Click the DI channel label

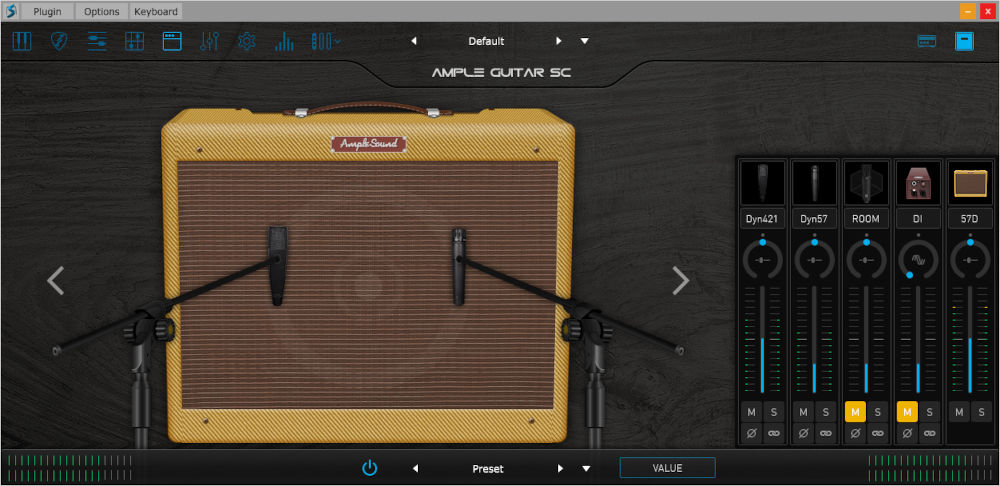click(918, 219)
